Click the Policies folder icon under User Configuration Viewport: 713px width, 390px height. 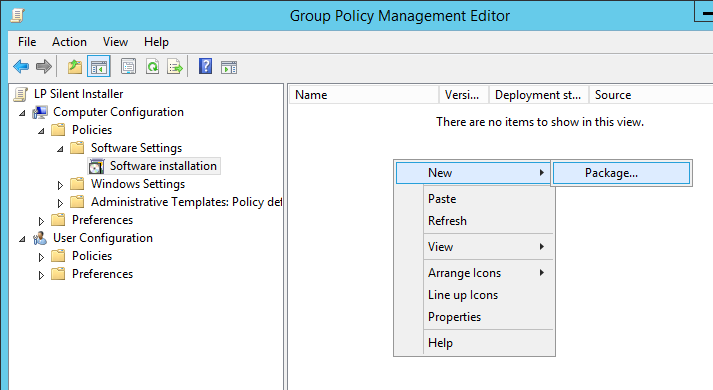pyautogui.click(x=58, y=256)
